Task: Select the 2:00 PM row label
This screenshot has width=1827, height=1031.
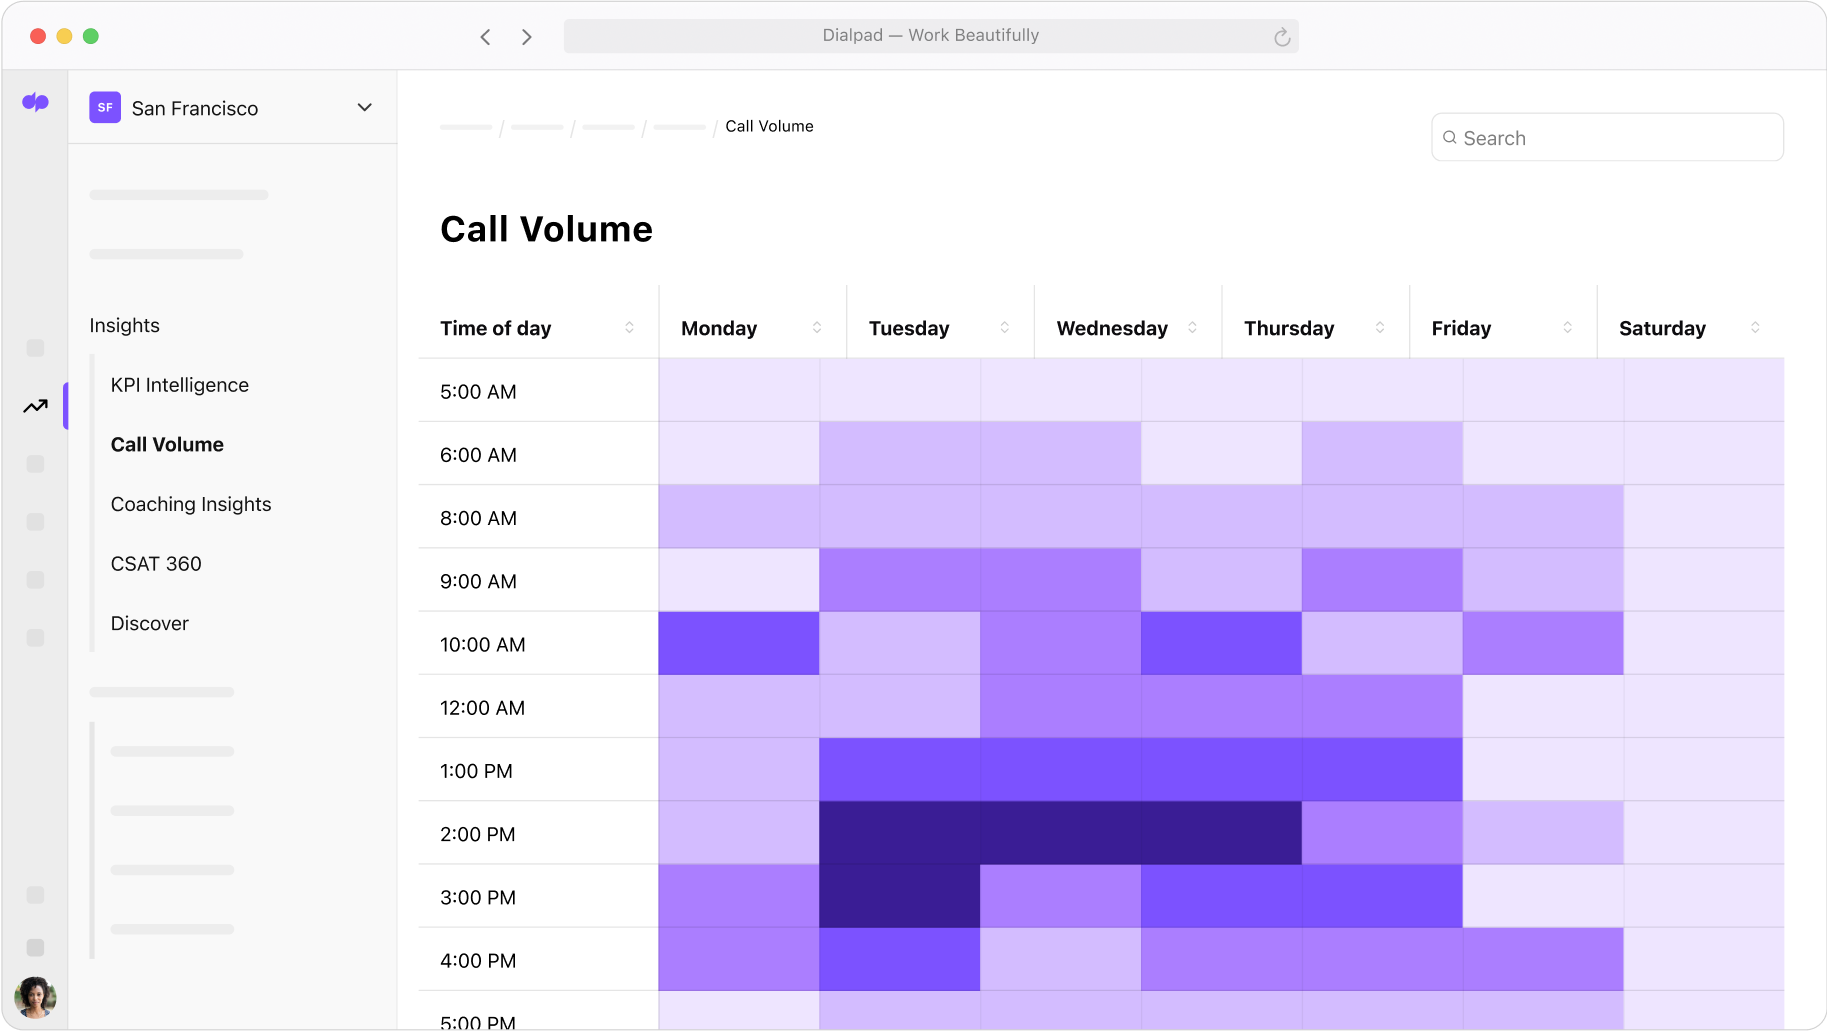Action: click(478, 834)
